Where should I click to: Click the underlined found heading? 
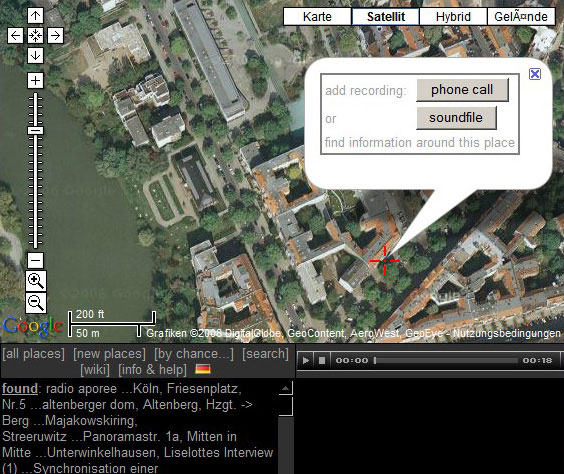(x=20, y=388)
